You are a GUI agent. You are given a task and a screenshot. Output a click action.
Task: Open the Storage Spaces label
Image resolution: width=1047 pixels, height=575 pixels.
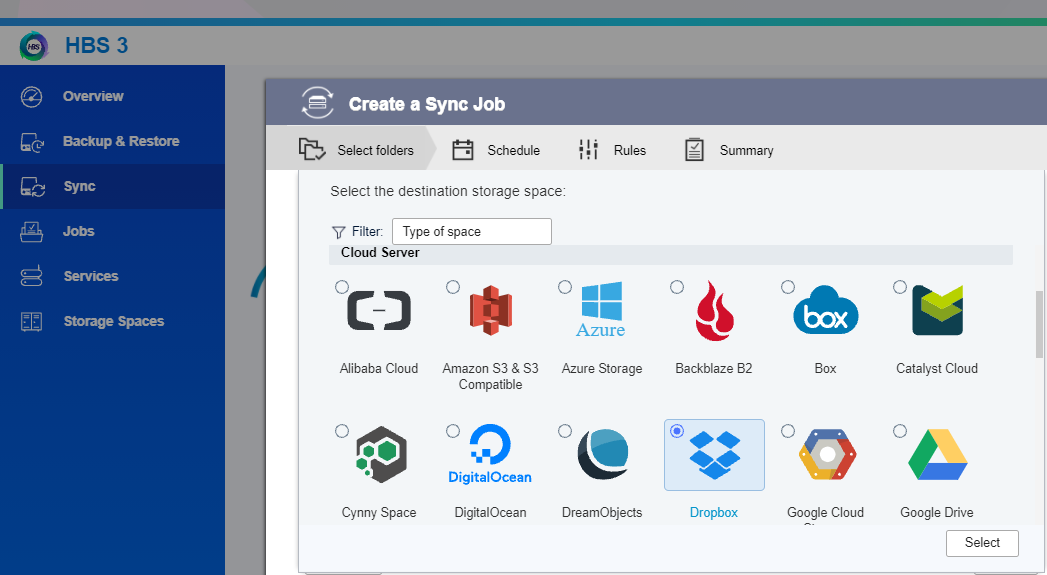click(114, 321)
